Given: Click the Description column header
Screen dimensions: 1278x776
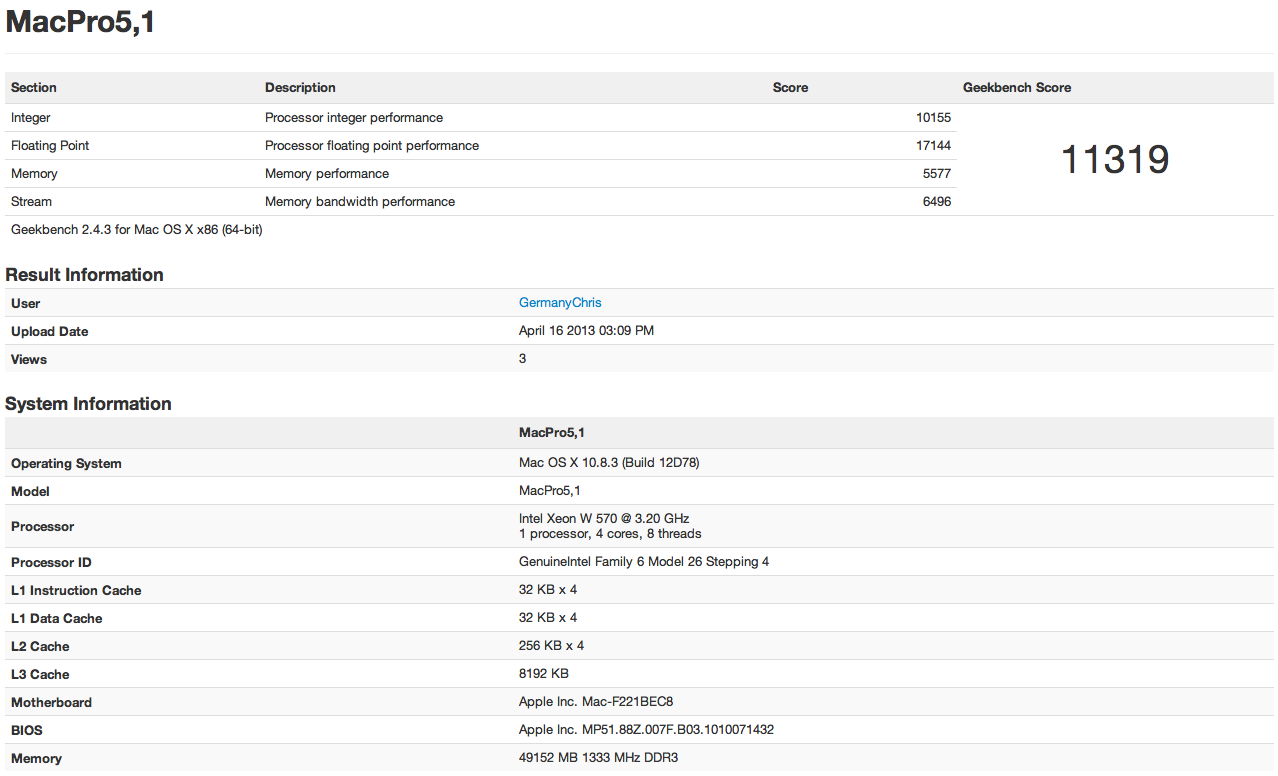Looking at the screenshot, I should [300, 87].
